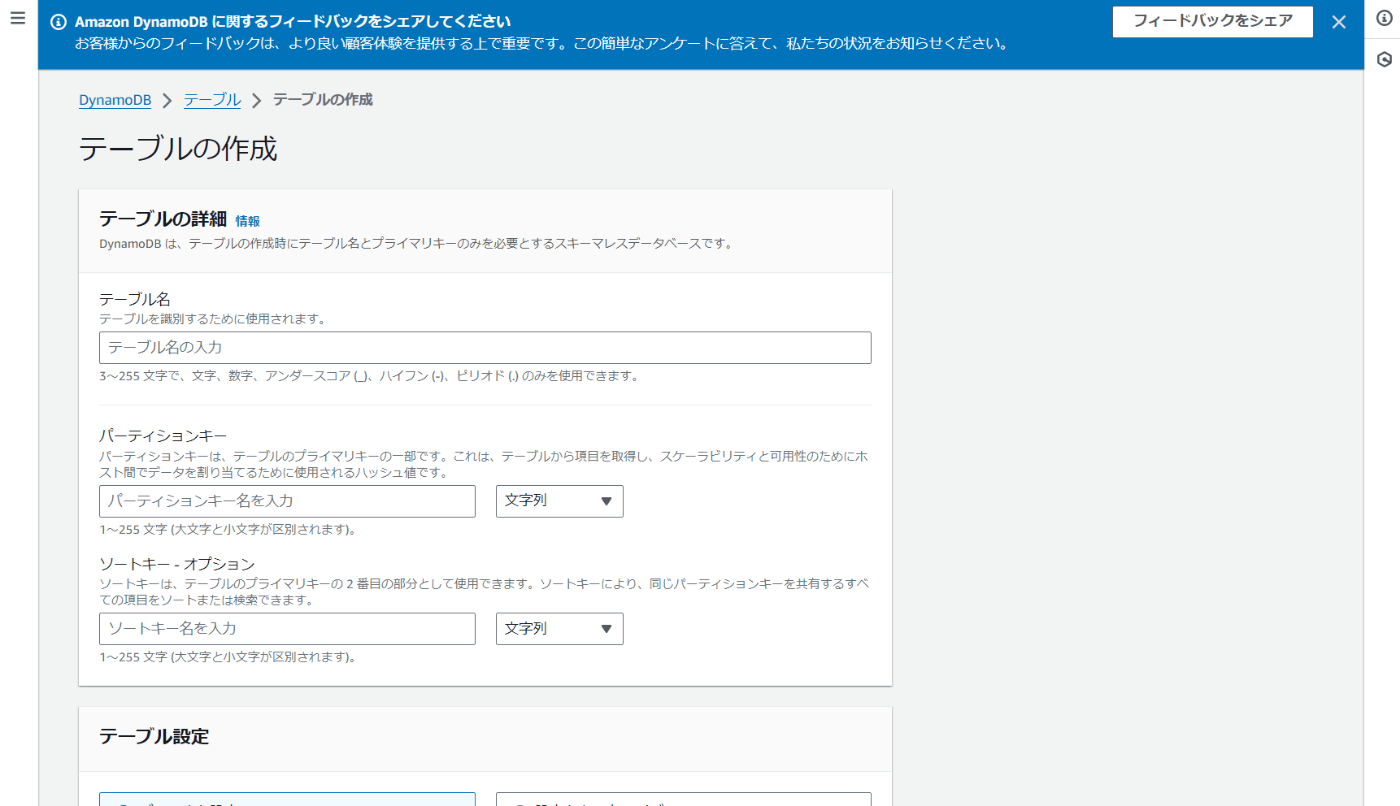The image size is (1400, 806).
Task: Click the パーティションキー名を入力 field
Action: 287,501
